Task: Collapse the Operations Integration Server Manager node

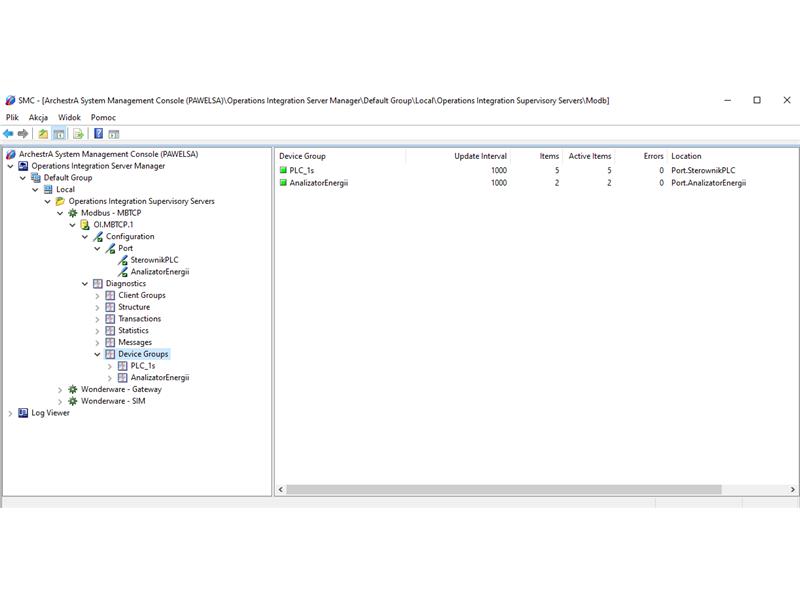Action: click(10, 166)
